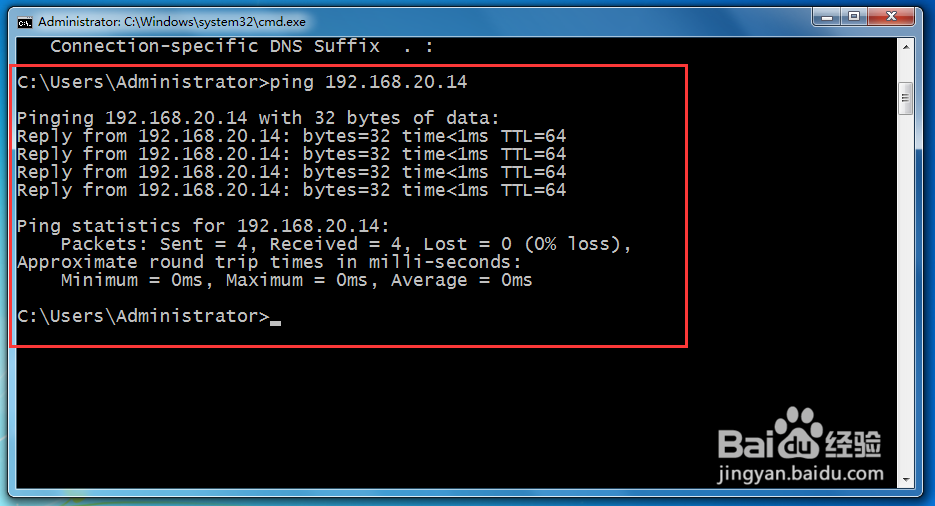Click the empty scrollbar track below thumb

(906, 300)
